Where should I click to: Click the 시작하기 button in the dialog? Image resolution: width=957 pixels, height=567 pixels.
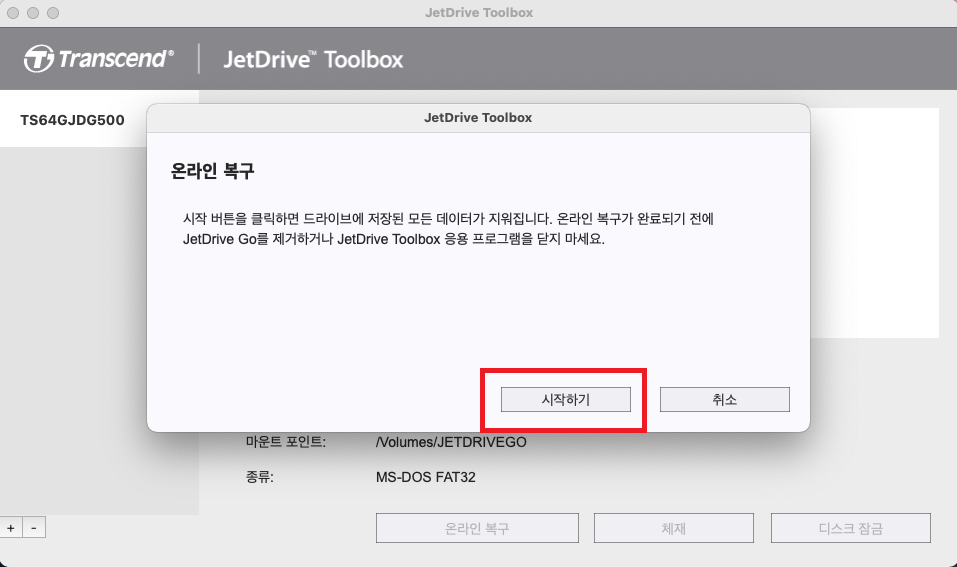pos(566,399)
